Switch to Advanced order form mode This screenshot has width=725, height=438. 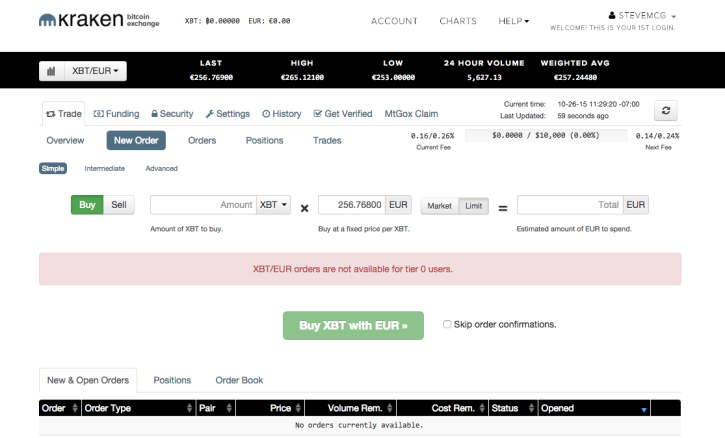coord(161,168)
